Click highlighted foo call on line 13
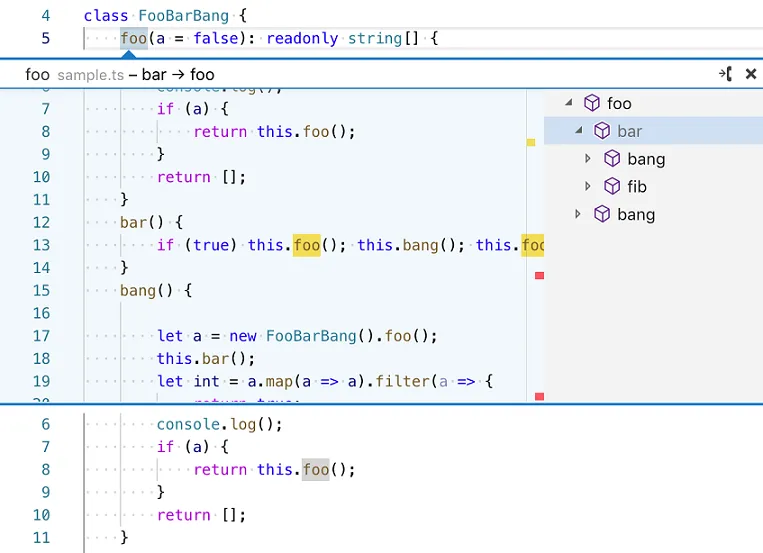Image resolution: width=763 pixels, height=553 pixels. tap(307, 245)
